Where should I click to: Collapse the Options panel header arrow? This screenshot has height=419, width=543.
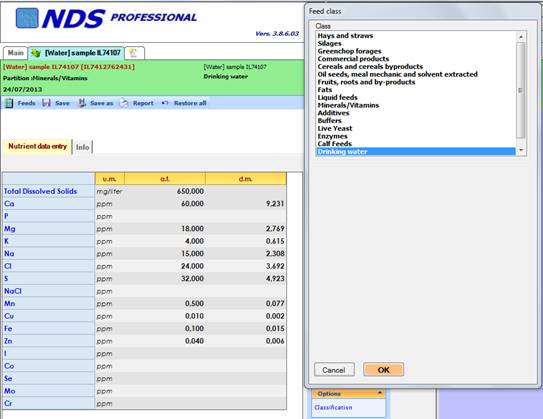[380, 393]
